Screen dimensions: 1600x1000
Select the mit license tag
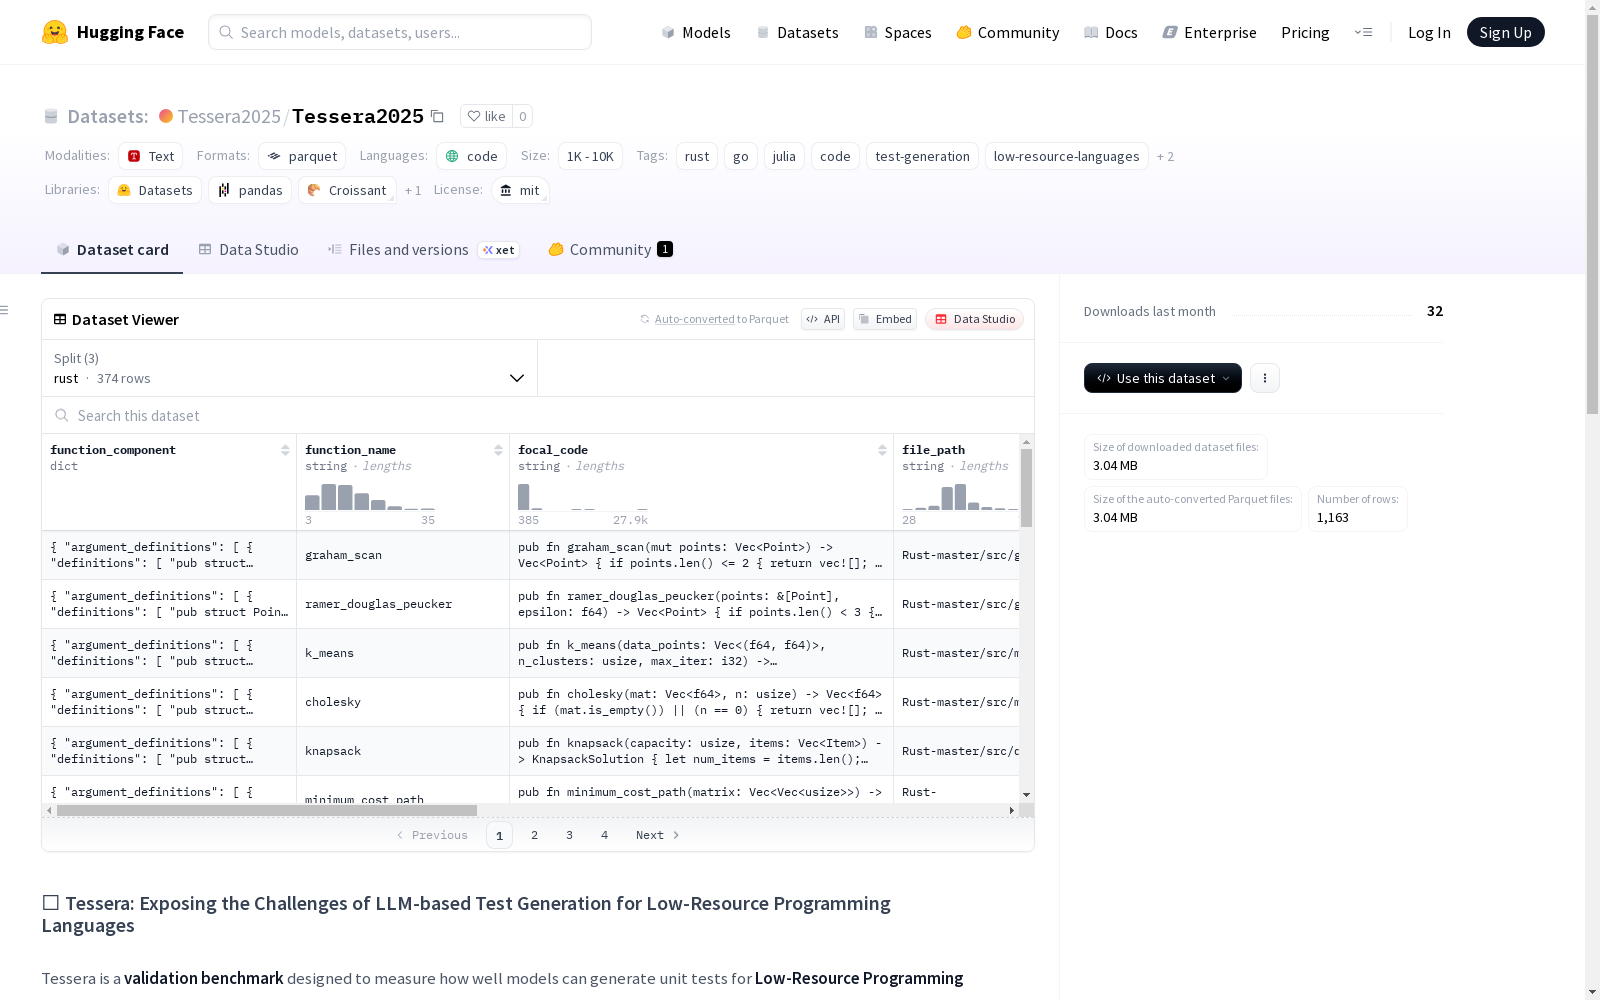pos(520,190)
